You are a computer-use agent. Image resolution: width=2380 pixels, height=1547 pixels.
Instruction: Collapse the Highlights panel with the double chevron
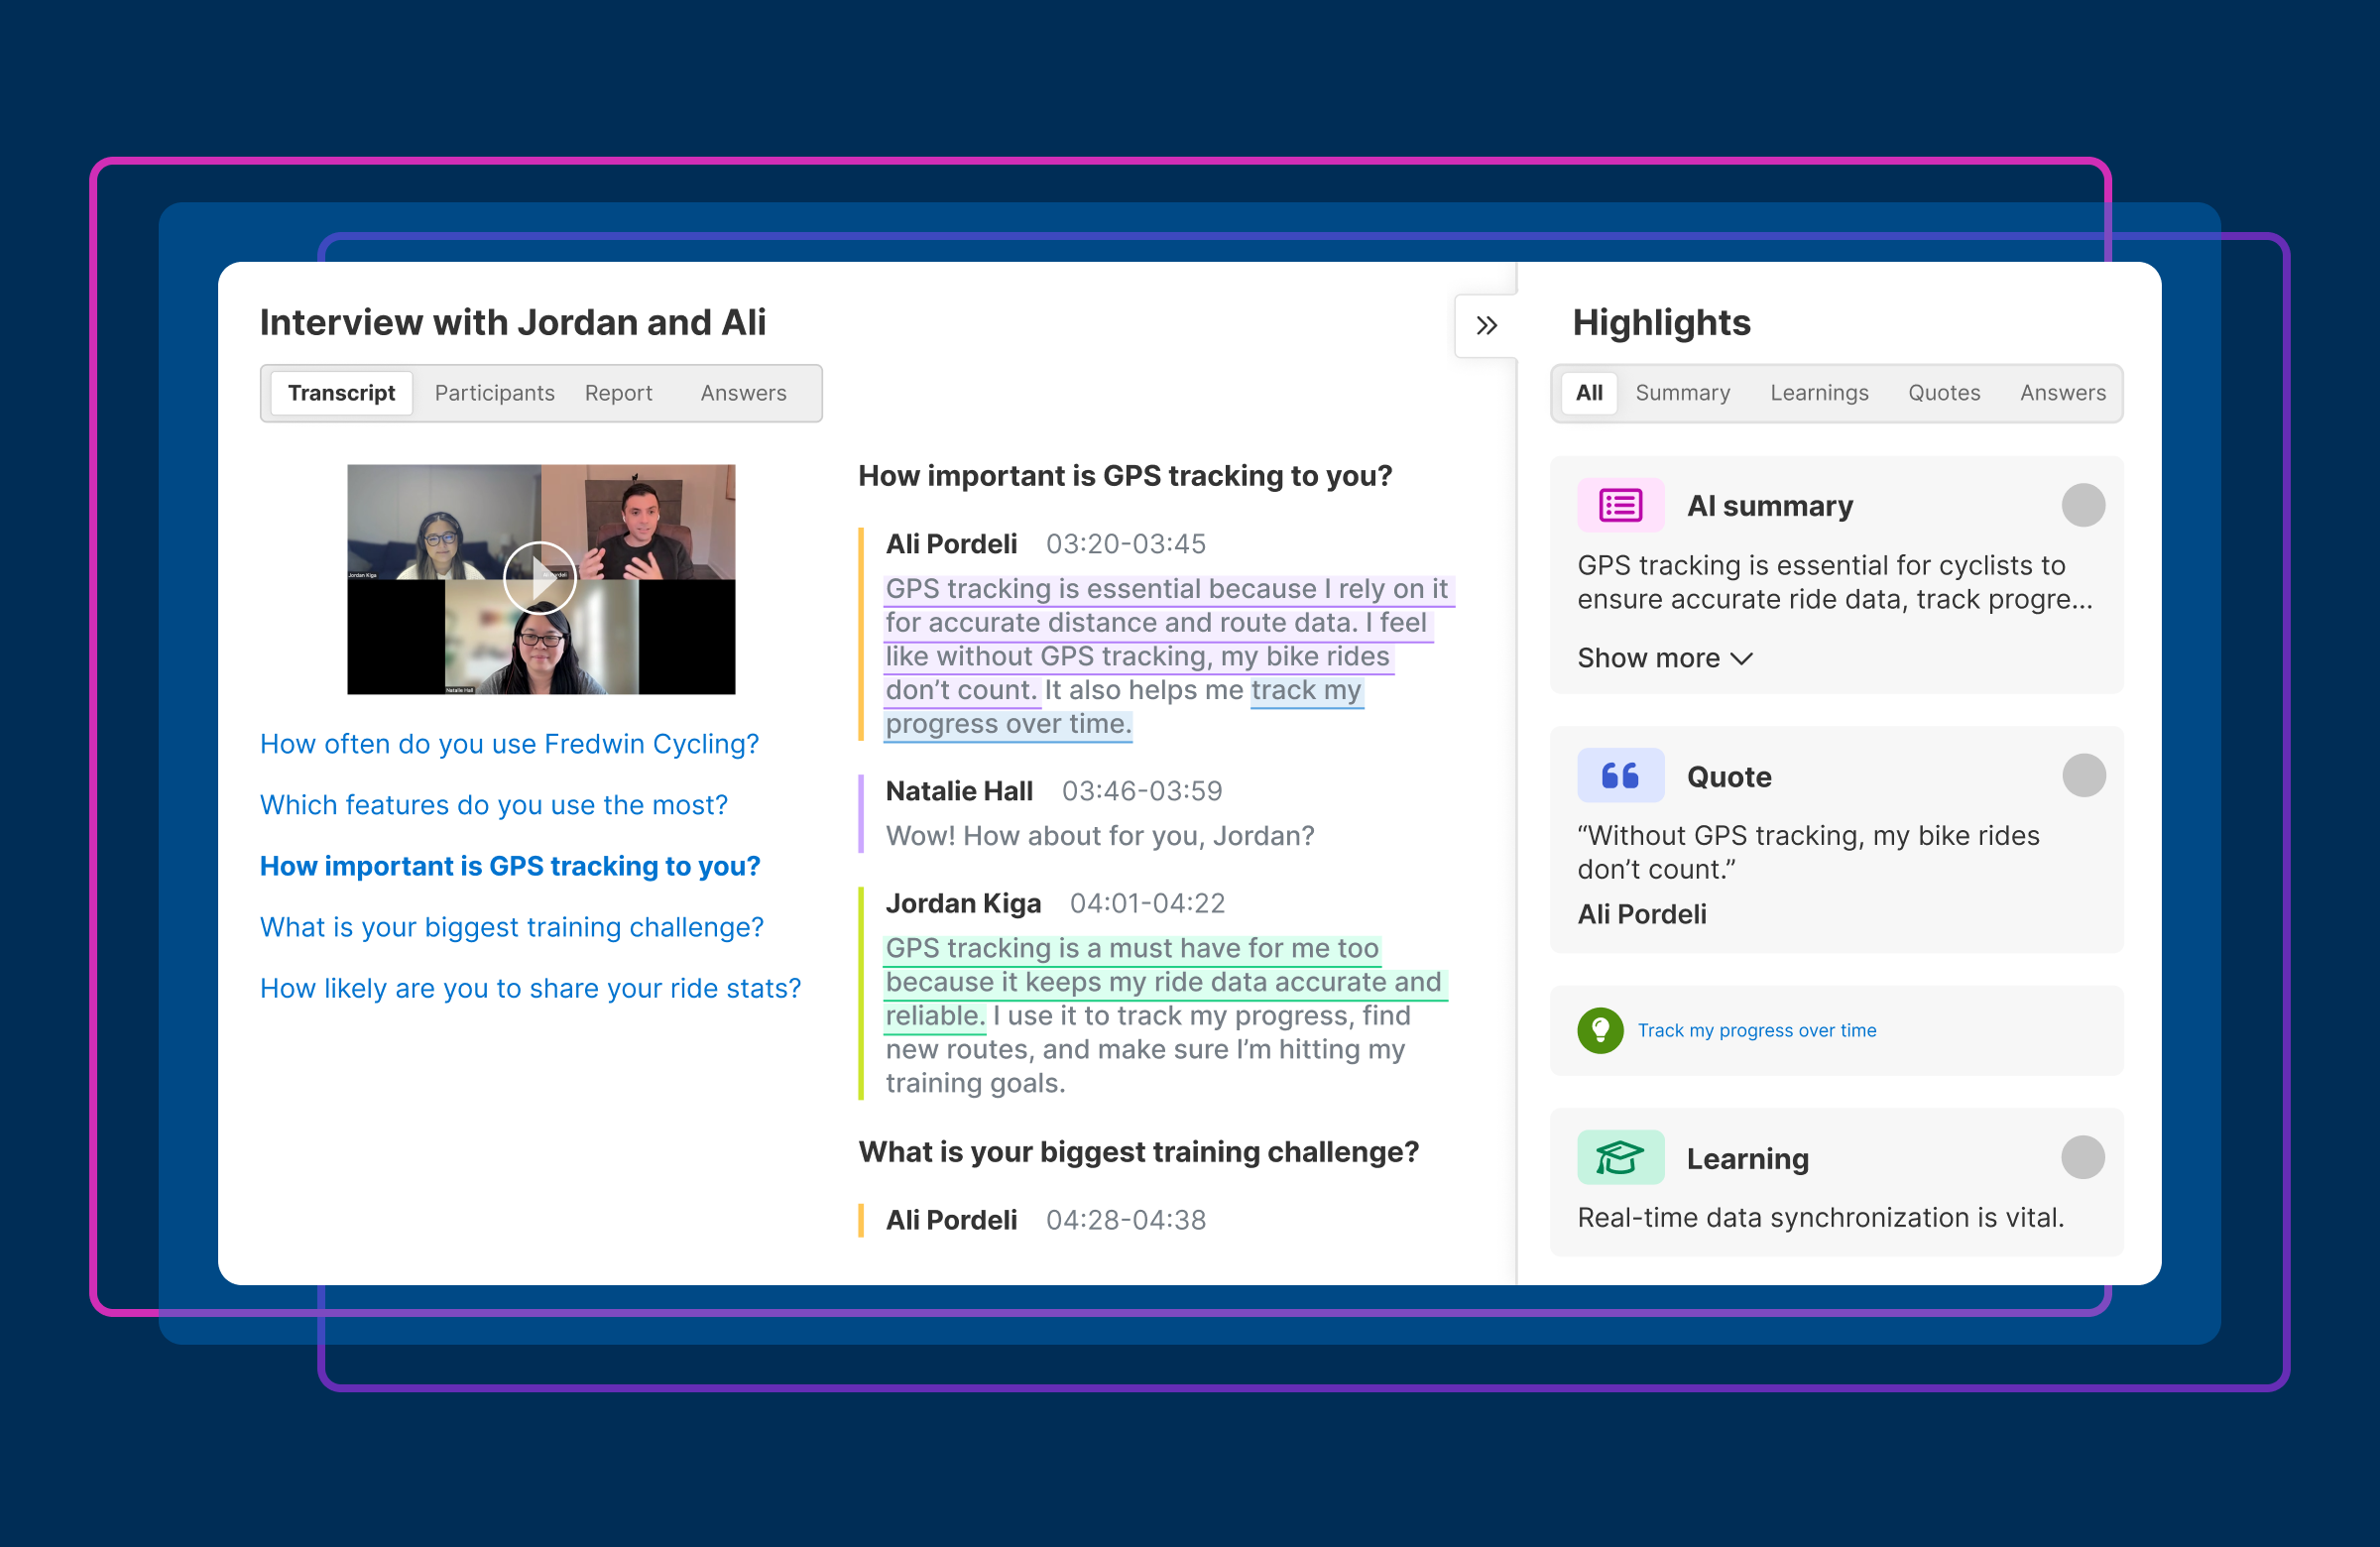point(1486,326)
